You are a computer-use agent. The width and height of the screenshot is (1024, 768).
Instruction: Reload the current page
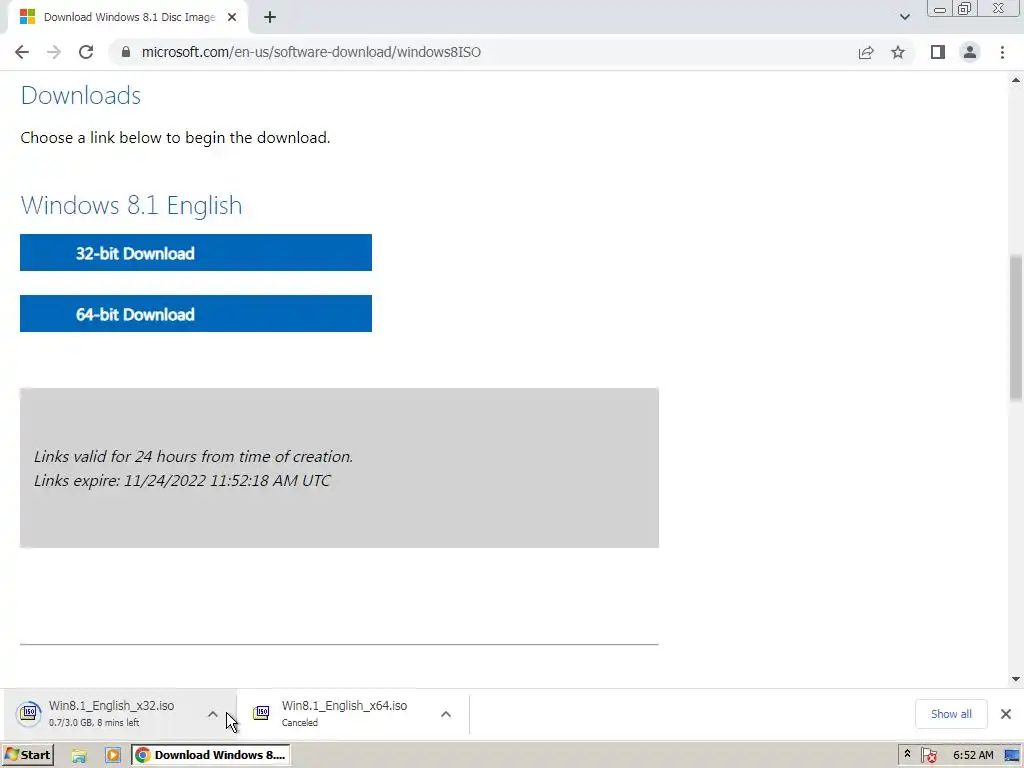tap(86, 52)
